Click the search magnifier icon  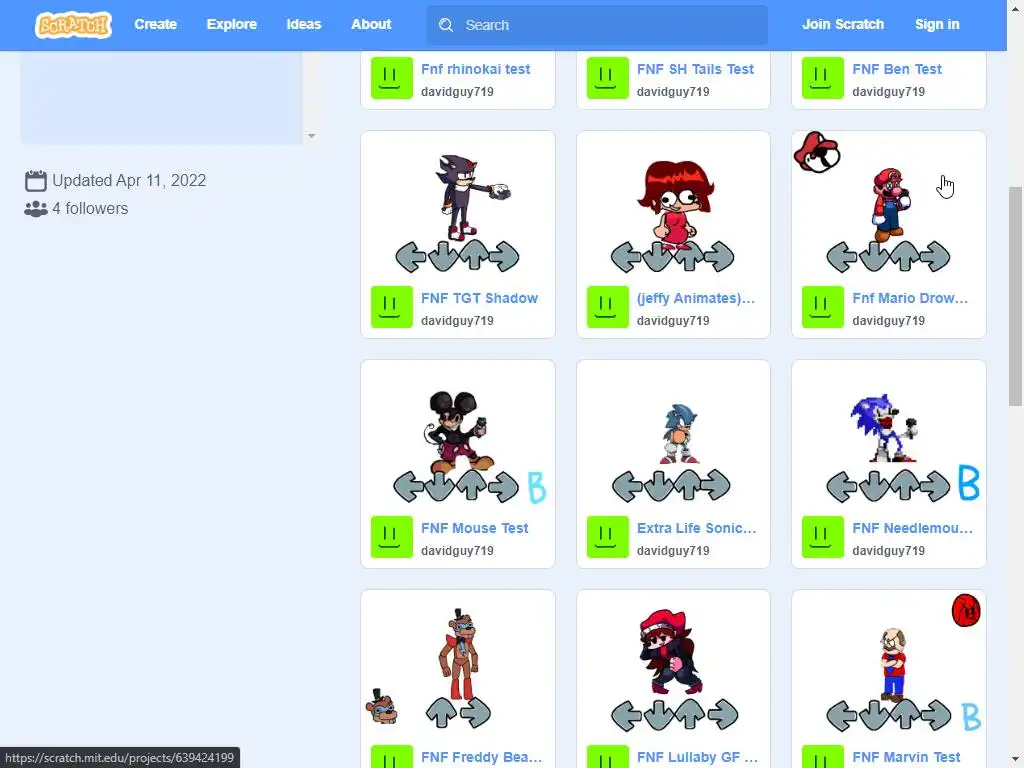pos(446,25)
